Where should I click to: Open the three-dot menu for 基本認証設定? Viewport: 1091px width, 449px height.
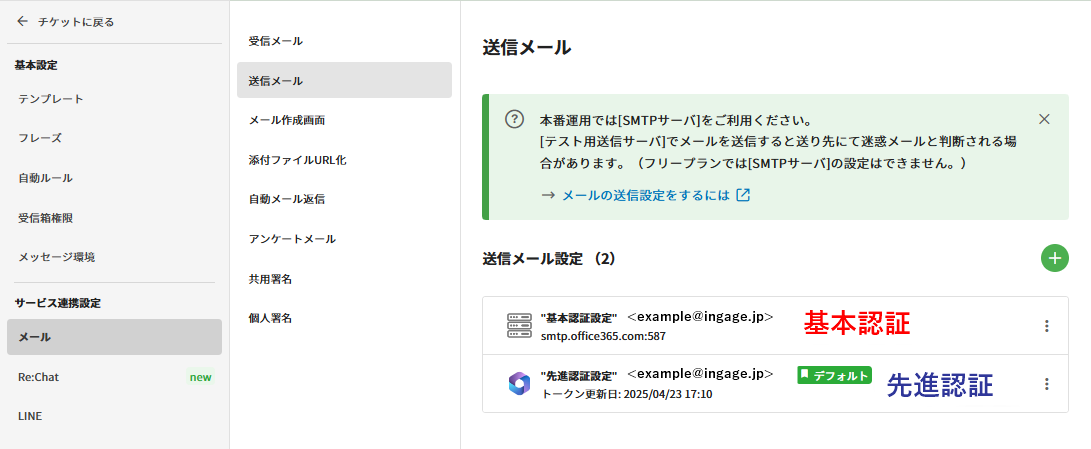1047,326
